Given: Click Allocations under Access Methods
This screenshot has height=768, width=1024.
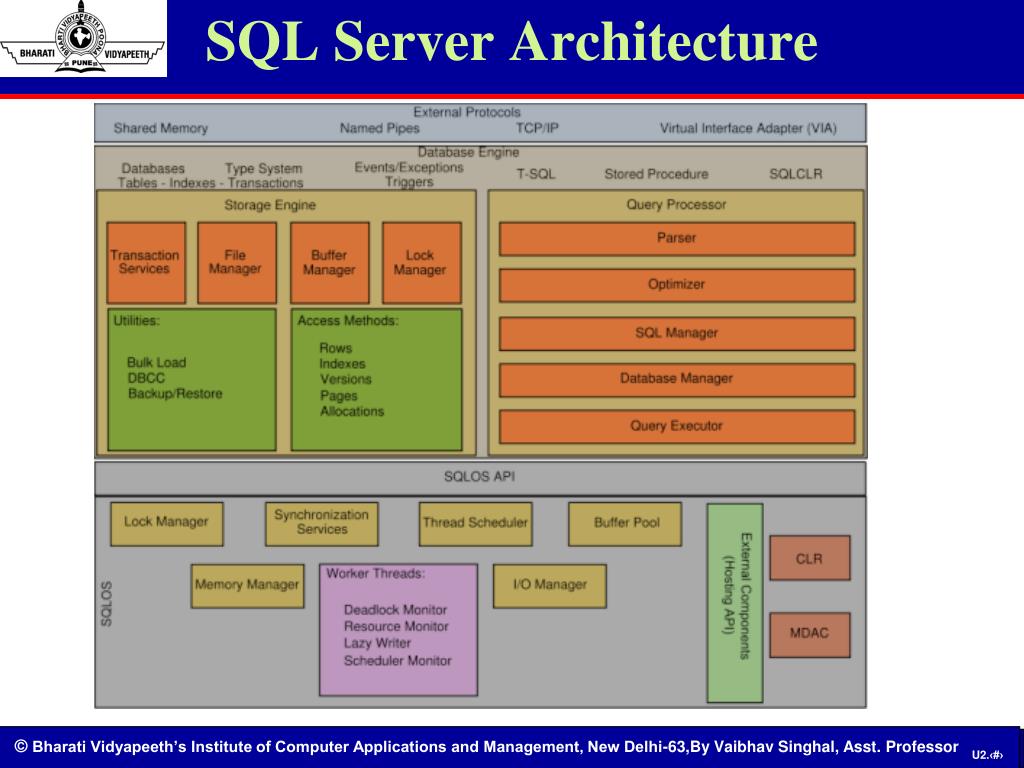Looking at the screenshot, I should point(352,411).
